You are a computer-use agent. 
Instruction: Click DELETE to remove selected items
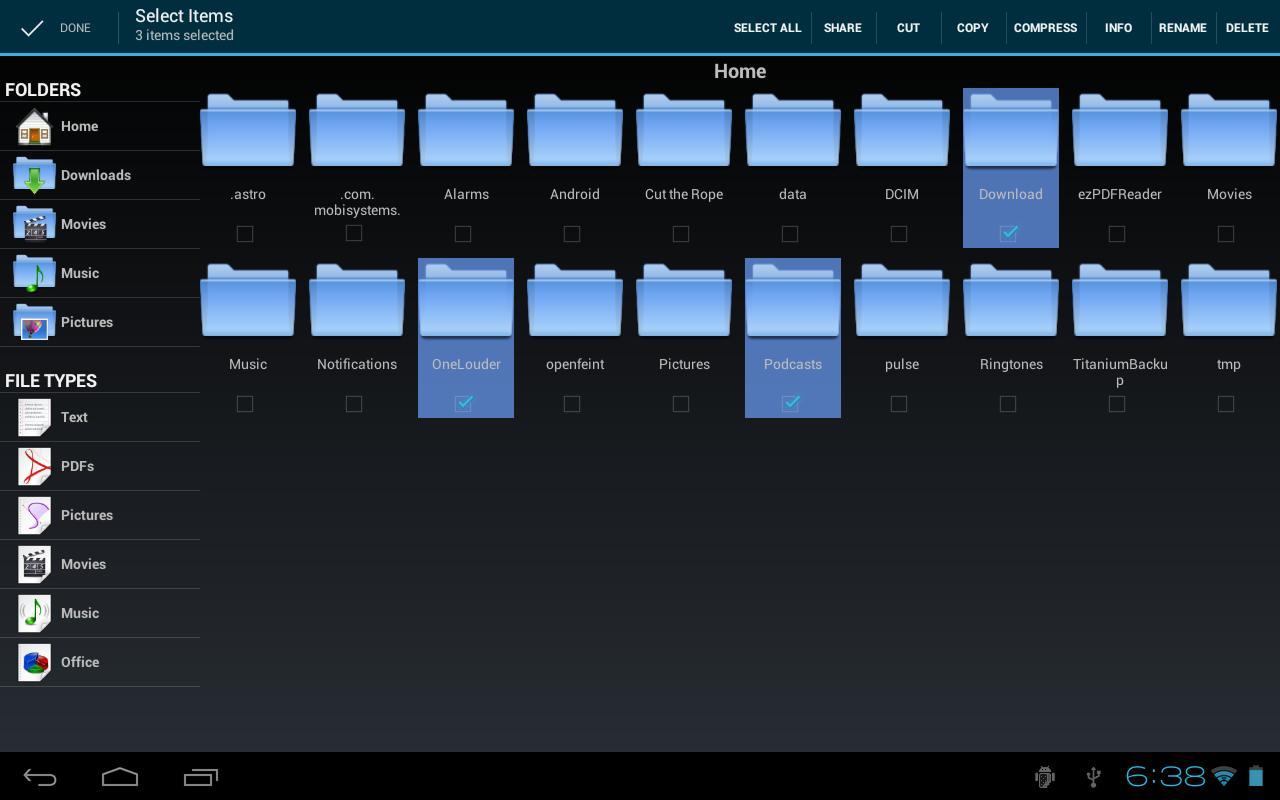click(x=1247, y=27)
